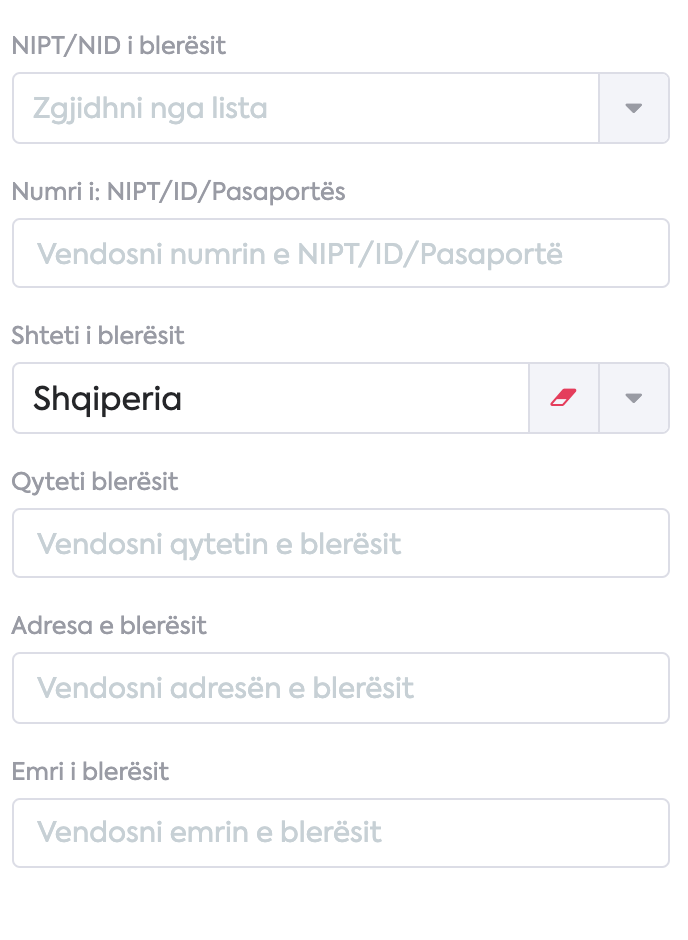688x940 pixels.
Task: Open the NIPT/NID i blerësit dropdown arrow
Action: click(633, 108)
